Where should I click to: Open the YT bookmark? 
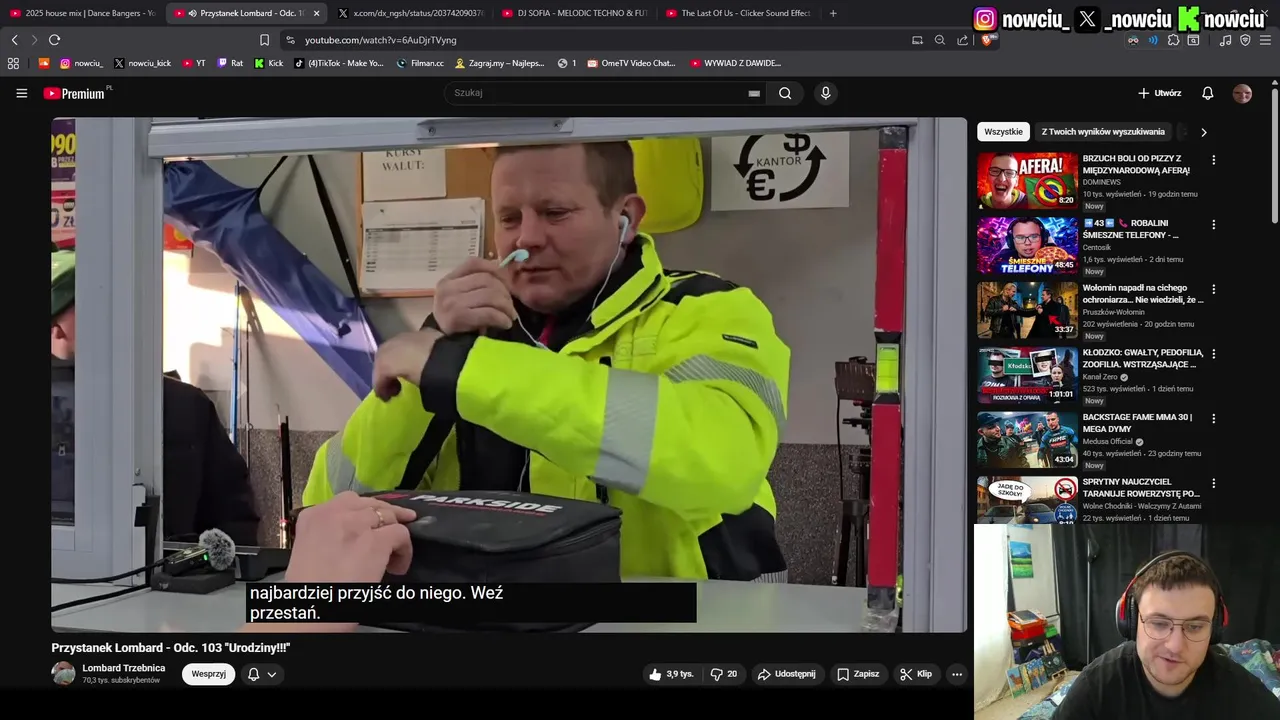point(194,63)
